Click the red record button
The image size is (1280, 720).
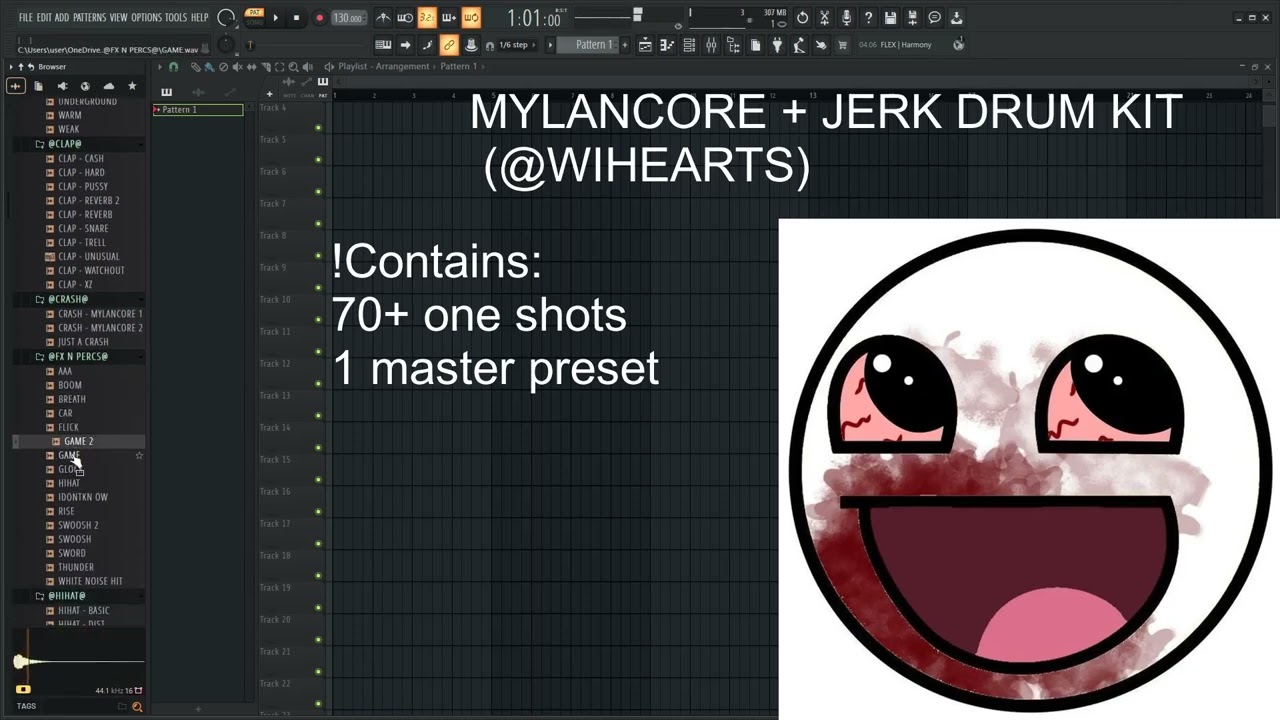coord(319,17)
